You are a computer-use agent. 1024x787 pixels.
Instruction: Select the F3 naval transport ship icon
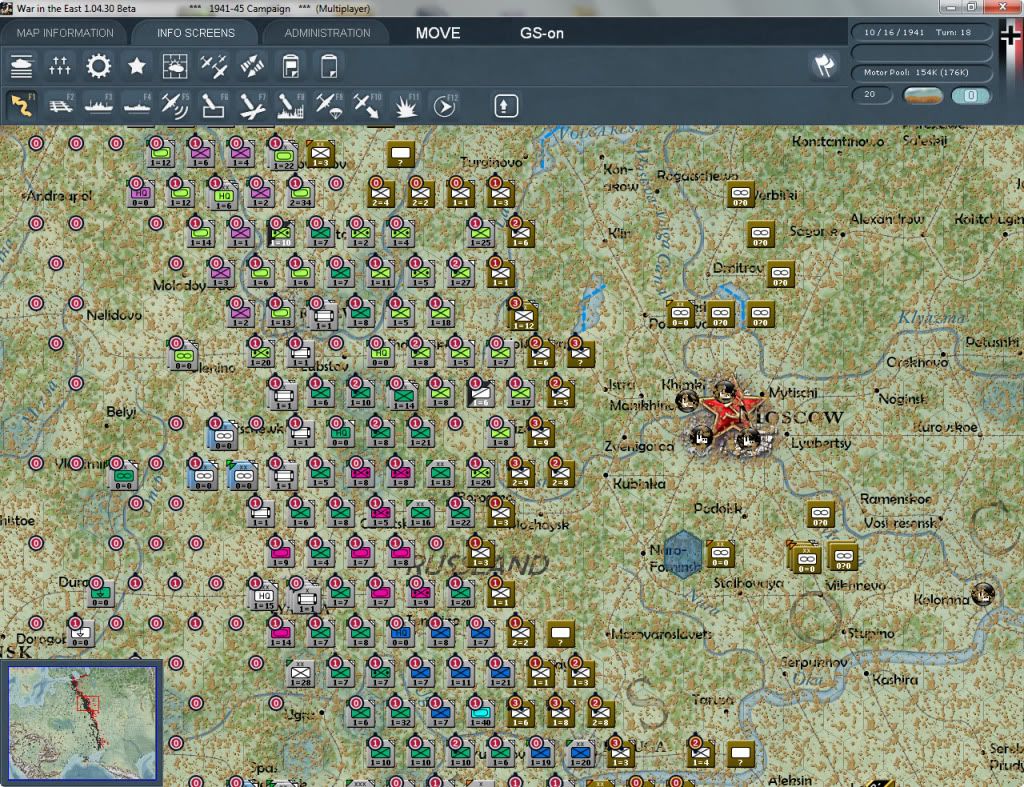pyautogui.click(x=99, y=105)
